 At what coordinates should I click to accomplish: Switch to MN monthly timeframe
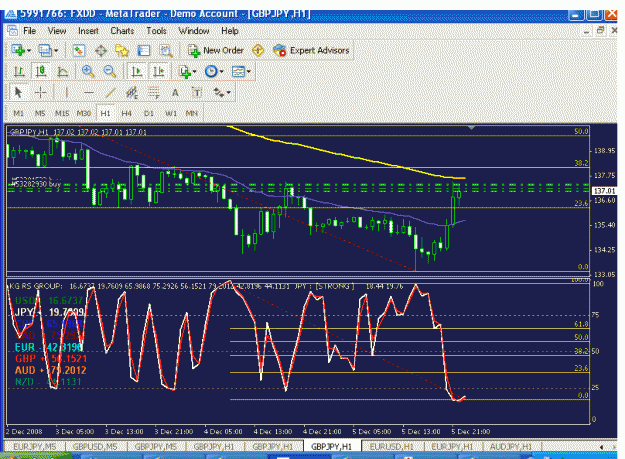click(192, 114)
